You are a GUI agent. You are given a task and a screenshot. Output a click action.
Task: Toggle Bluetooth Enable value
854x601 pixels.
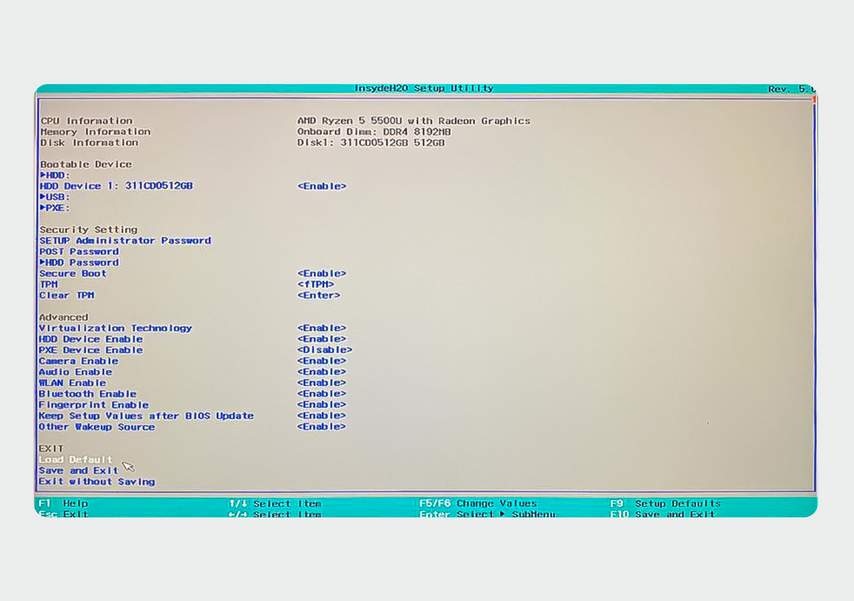(x=322, y=393)
